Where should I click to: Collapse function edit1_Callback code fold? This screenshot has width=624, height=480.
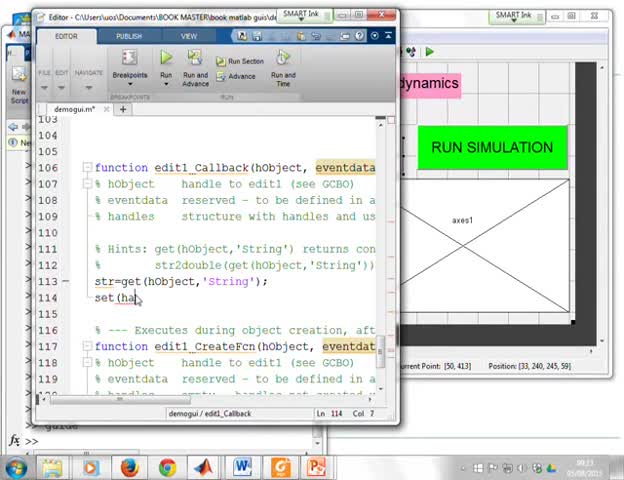[x=87, y=168]
